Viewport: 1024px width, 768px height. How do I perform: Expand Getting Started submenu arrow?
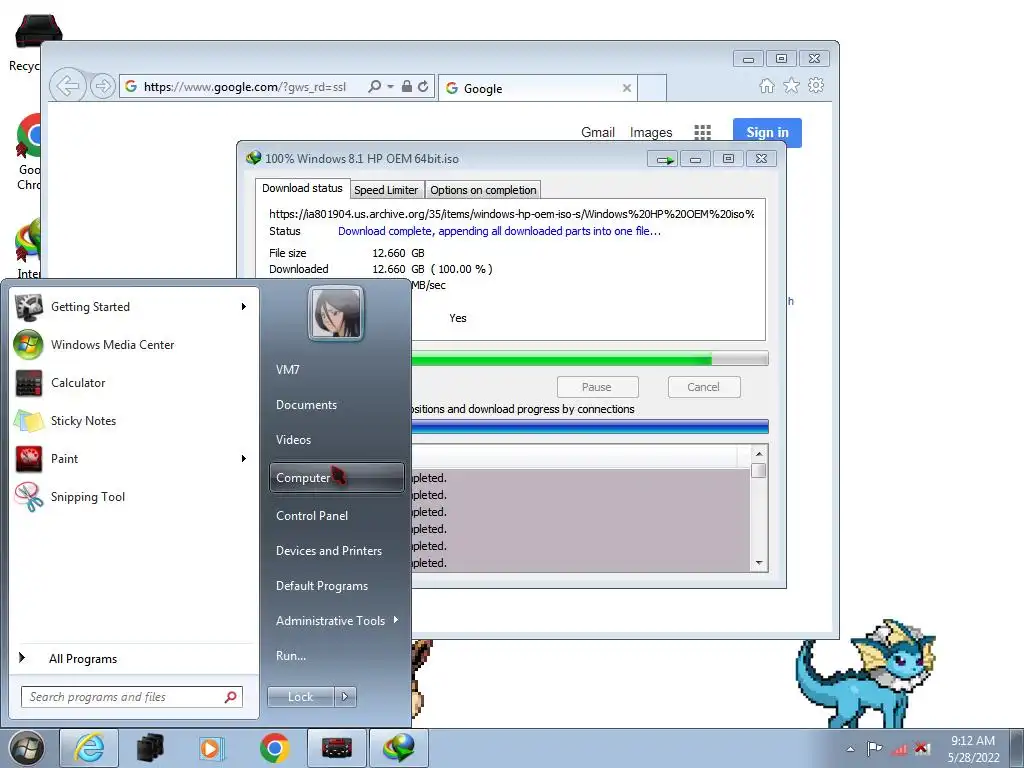(x=244, y=307)
